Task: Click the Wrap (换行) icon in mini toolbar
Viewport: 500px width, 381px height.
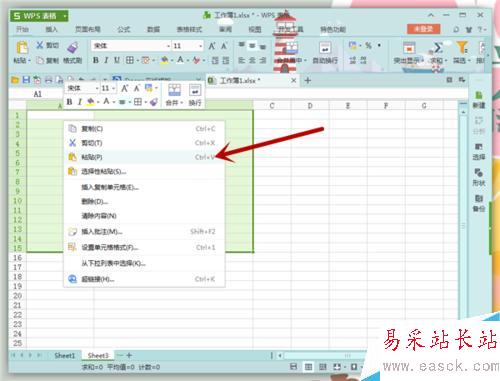Action: [x=195, y=90]
